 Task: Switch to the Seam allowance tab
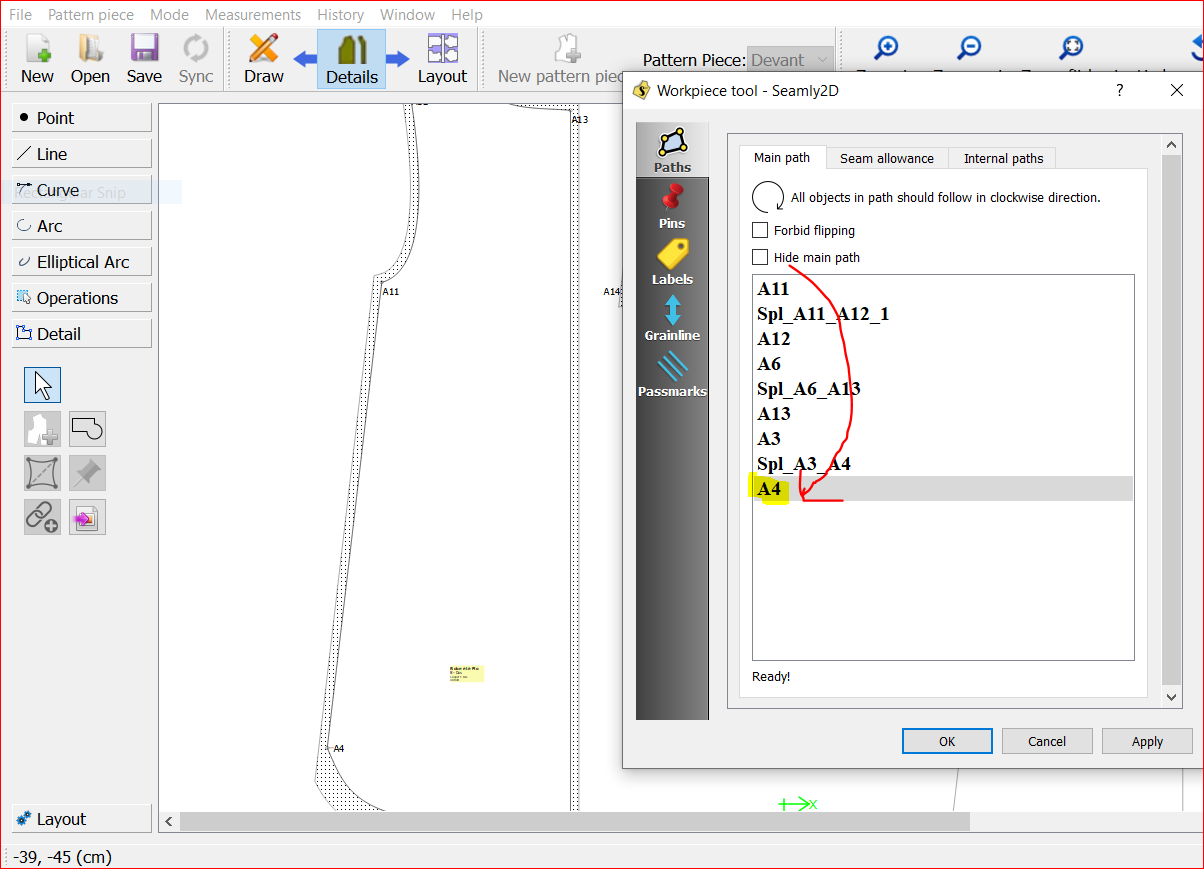(x=886, y=158)
